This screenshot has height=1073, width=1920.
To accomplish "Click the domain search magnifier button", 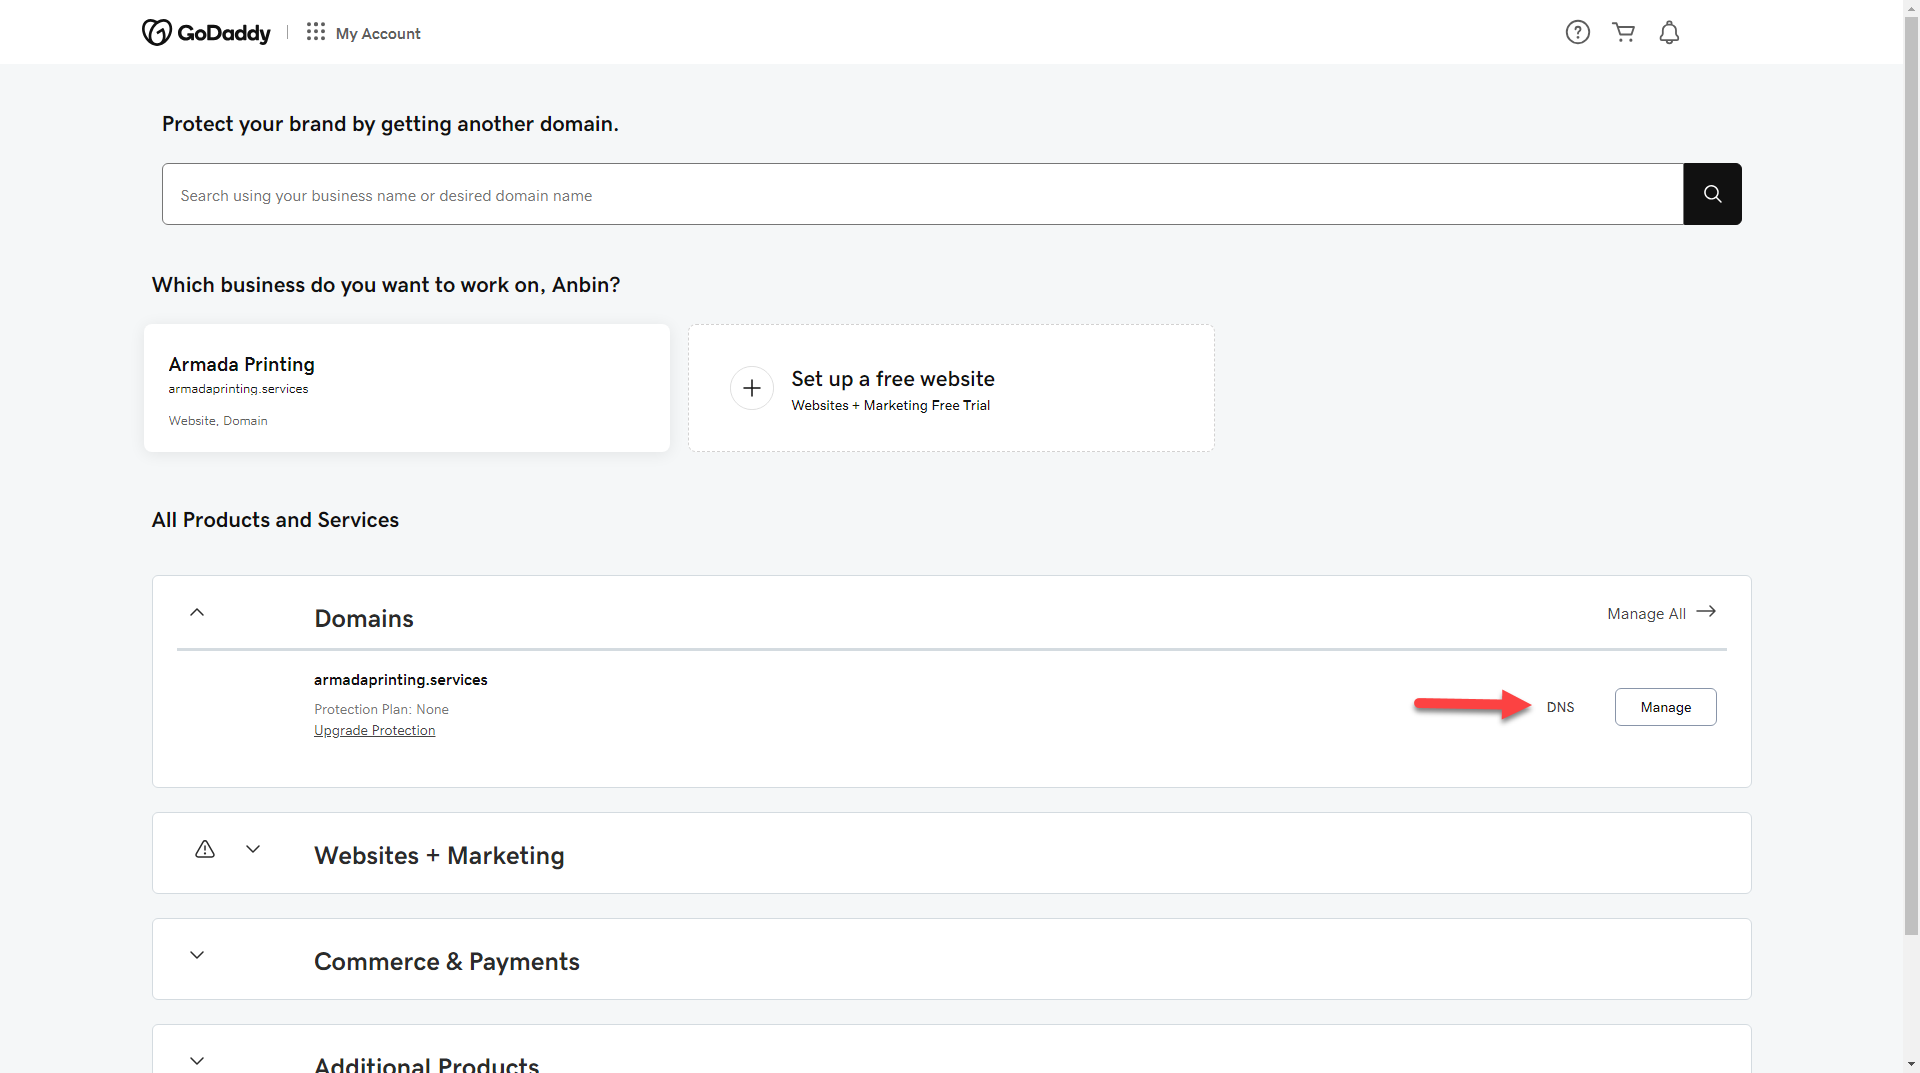I will [1712, 194].
